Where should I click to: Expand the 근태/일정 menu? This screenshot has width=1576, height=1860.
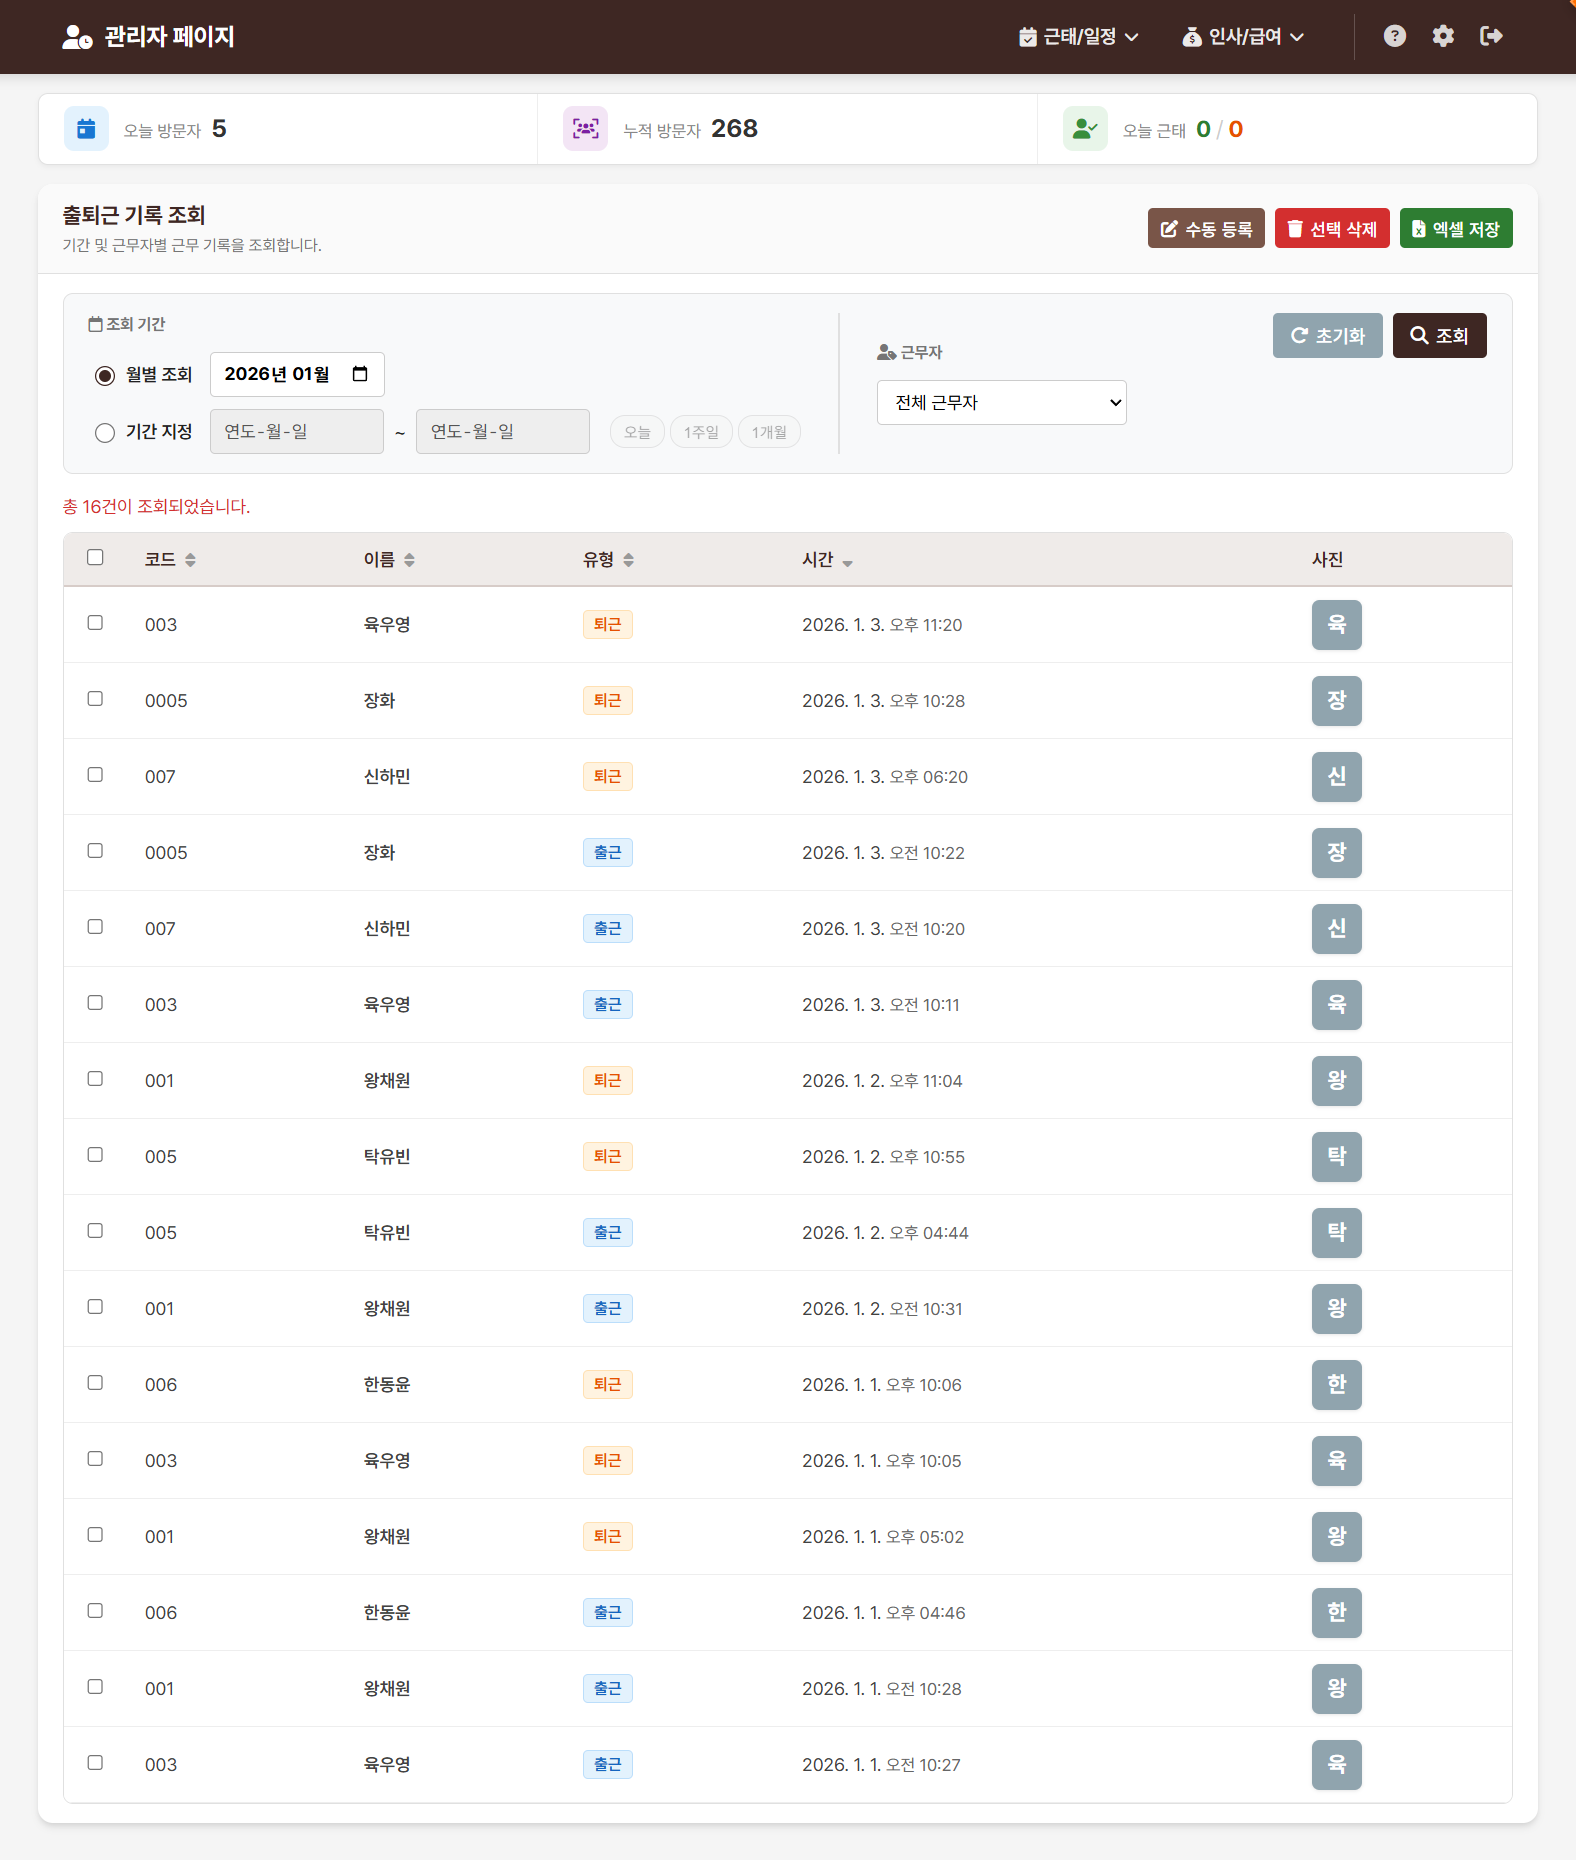tap(1079, 37)
